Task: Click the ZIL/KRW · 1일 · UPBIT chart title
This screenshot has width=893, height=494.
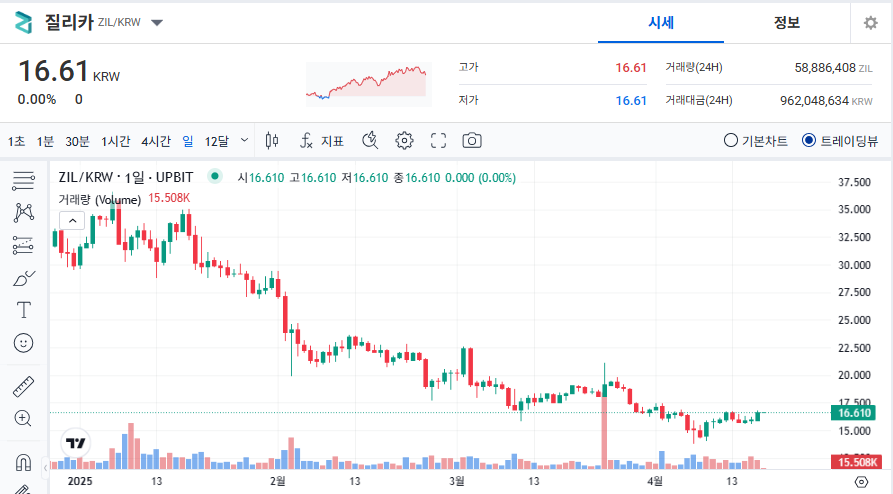Action: tap(126, 177)
